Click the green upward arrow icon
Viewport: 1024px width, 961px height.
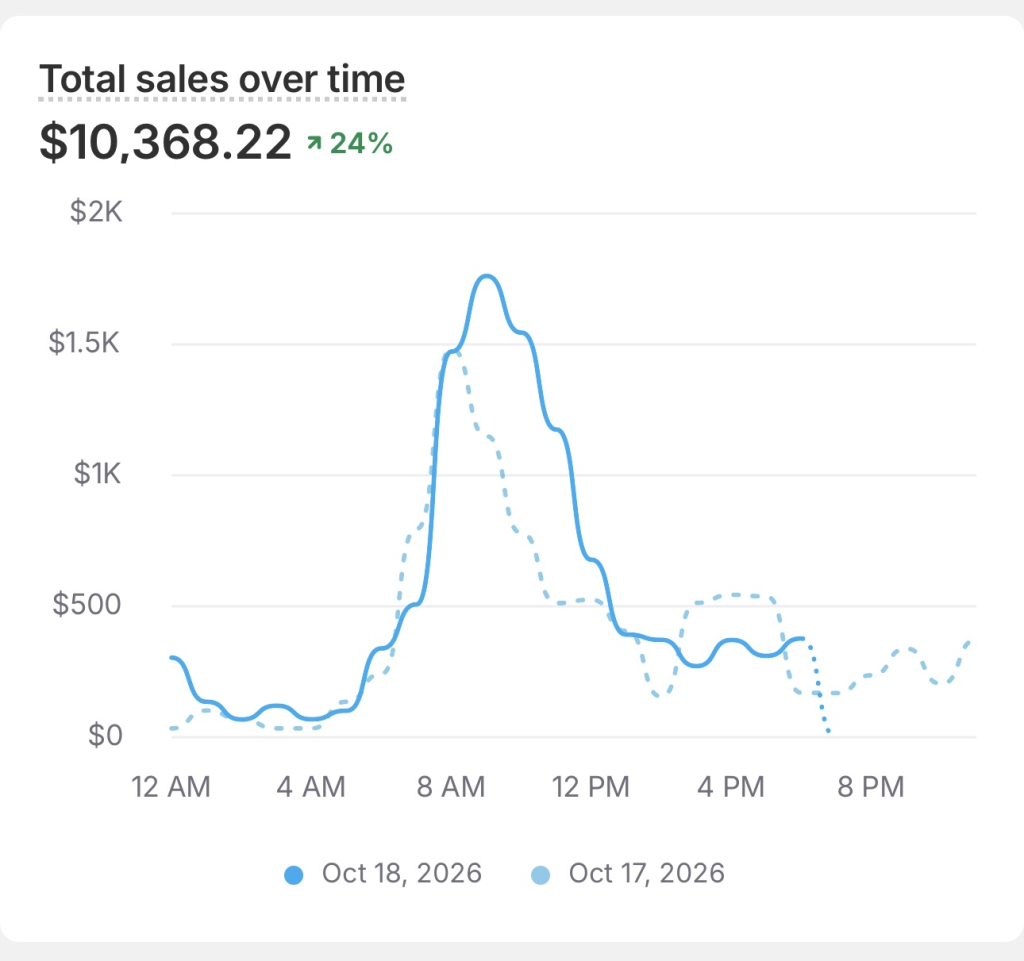pyautogui.click(x=314, y=142)
